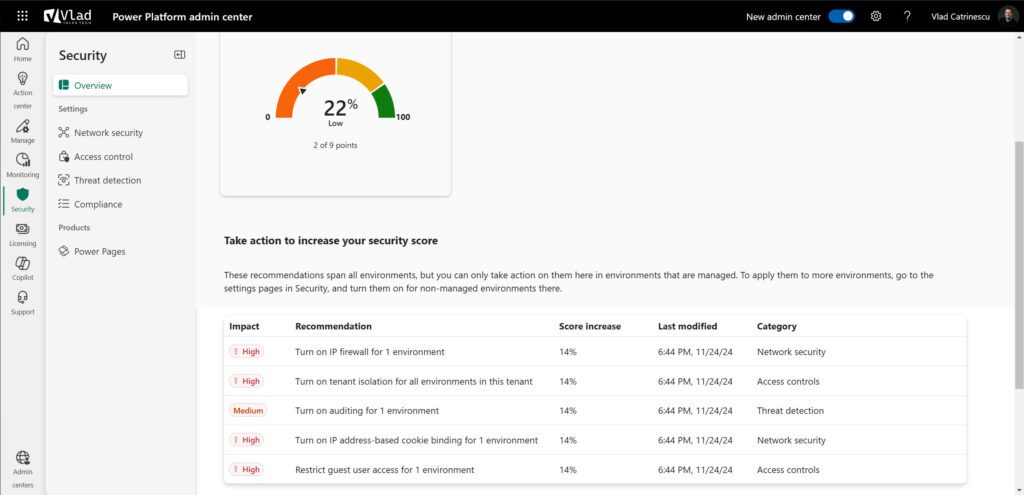This screenshot has width=1024, height=495.
Task: Click Power Platform admin center title
Action: click(x=182, y=17)
